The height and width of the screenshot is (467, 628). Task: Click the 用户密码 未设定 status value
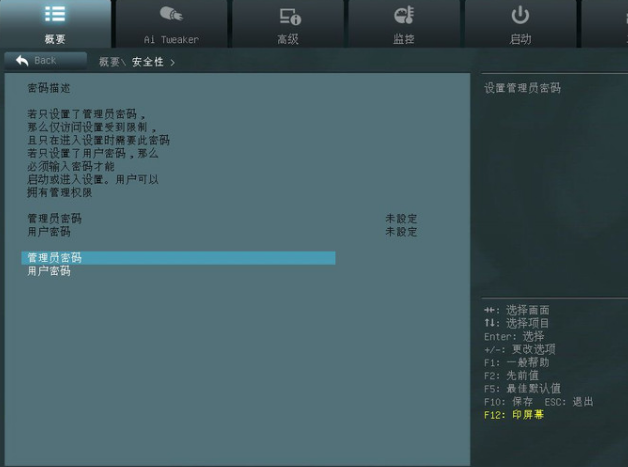point(401,231)
